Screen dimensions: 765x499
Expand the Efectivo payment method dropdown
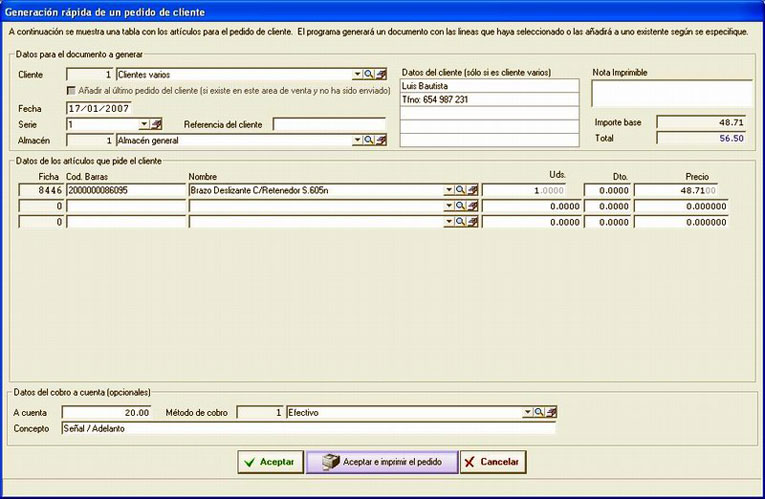(x=527, y=412)
